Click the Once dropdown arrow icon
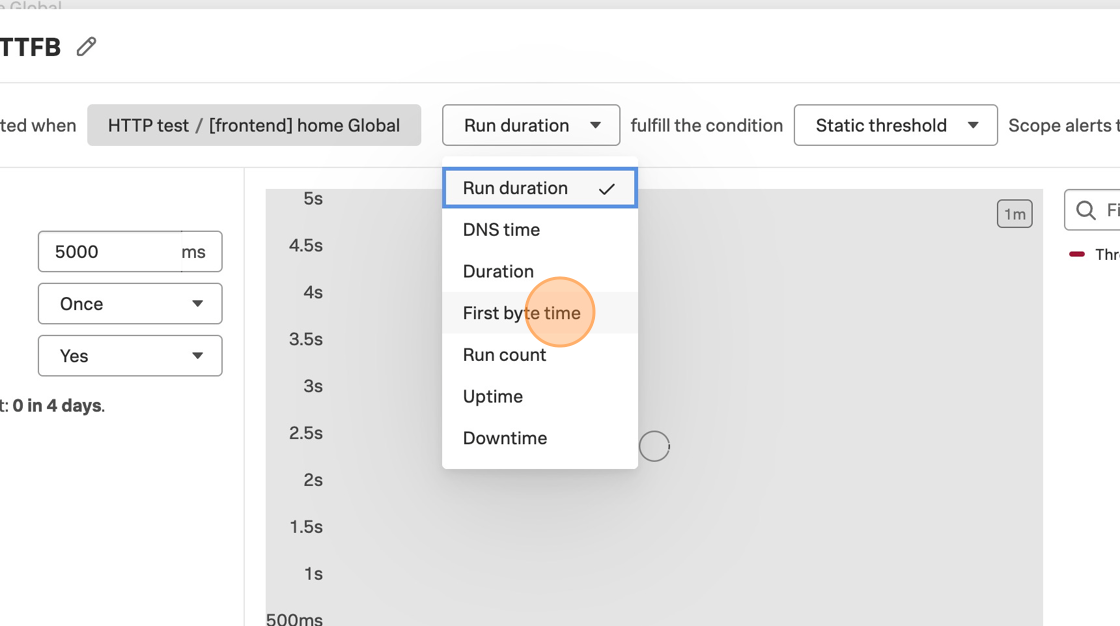1120x626 pixels. point(197,304)
